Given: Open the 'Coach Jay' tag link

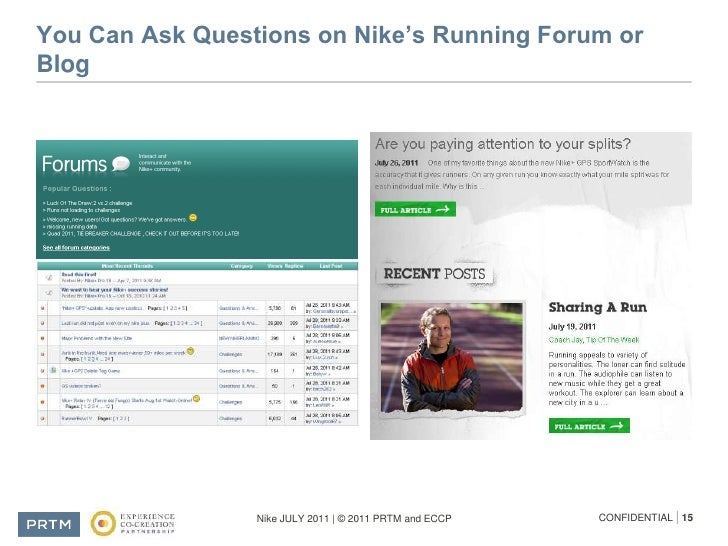Looking at the screenshot, I should coord(566,340).
